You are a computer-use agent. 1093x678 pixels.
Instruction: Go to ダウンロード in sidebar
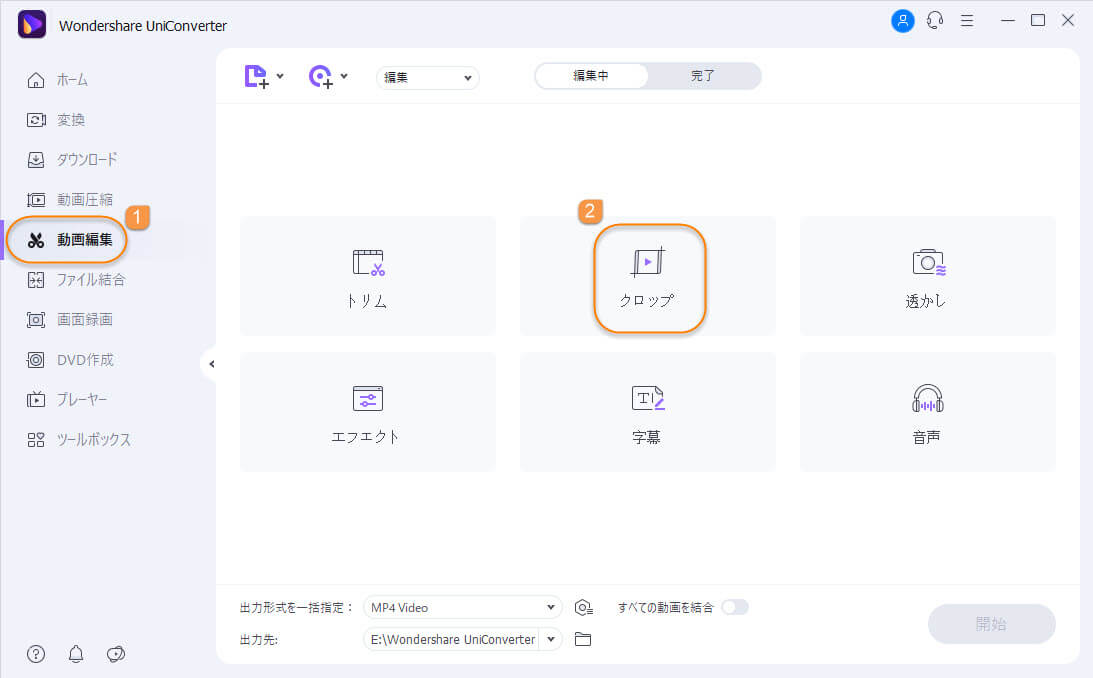point(72,160)
